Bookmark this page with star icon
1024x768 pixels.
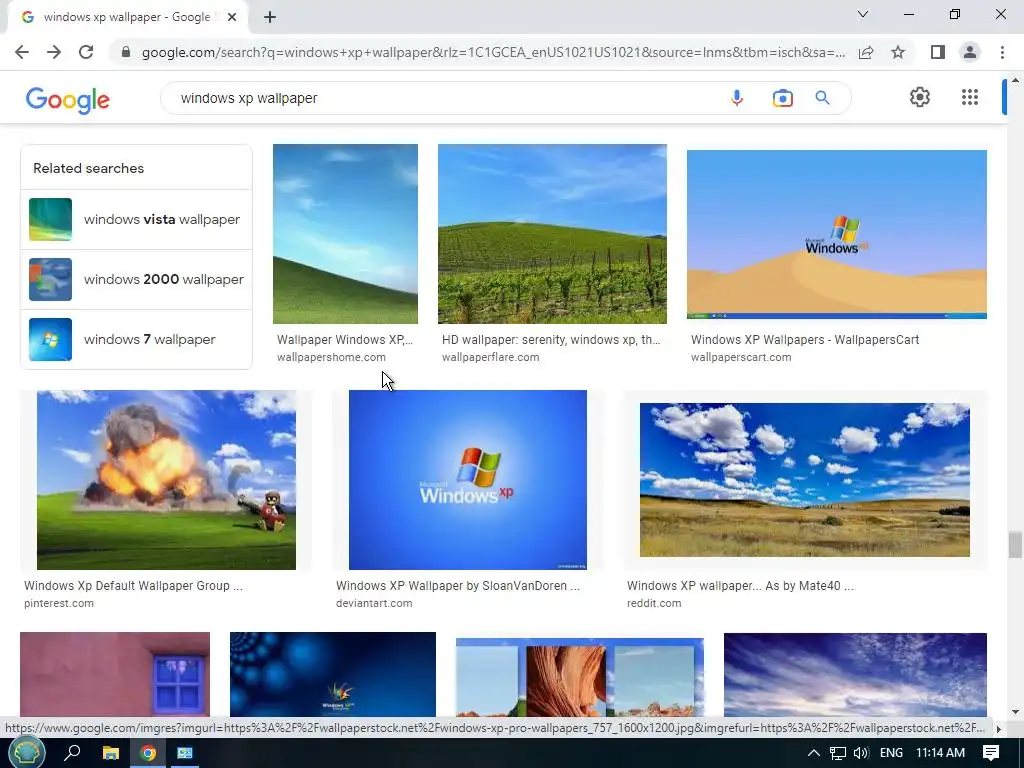tap(898, 52)
